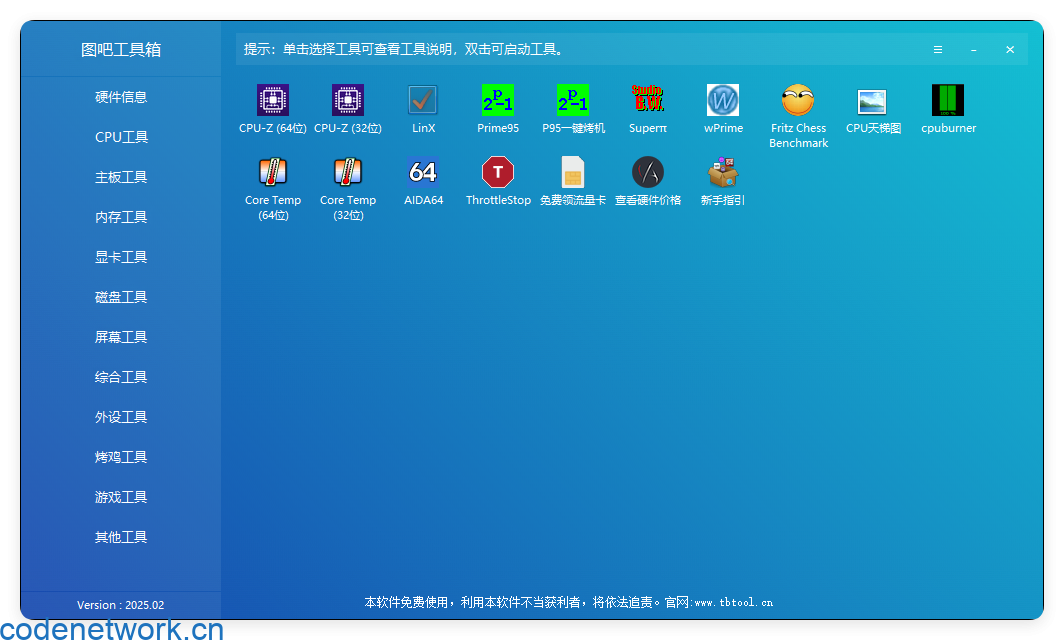This screenshot has width=1064, height=640.
Task: Select the 烤鸡工具 sidebar item
Action: (121, 457)
